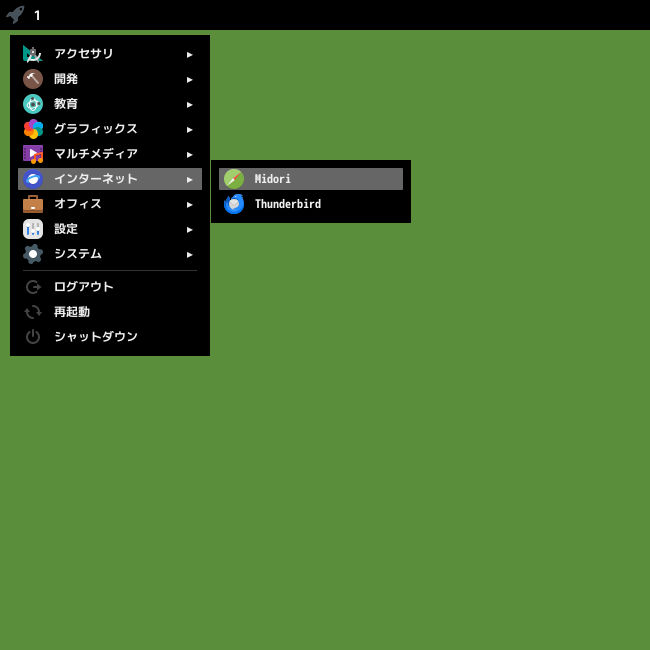Image resolution: width=650 pixels, height=650 pixels.
Task: Click the Midori compass icon
Action: point(234,179)
